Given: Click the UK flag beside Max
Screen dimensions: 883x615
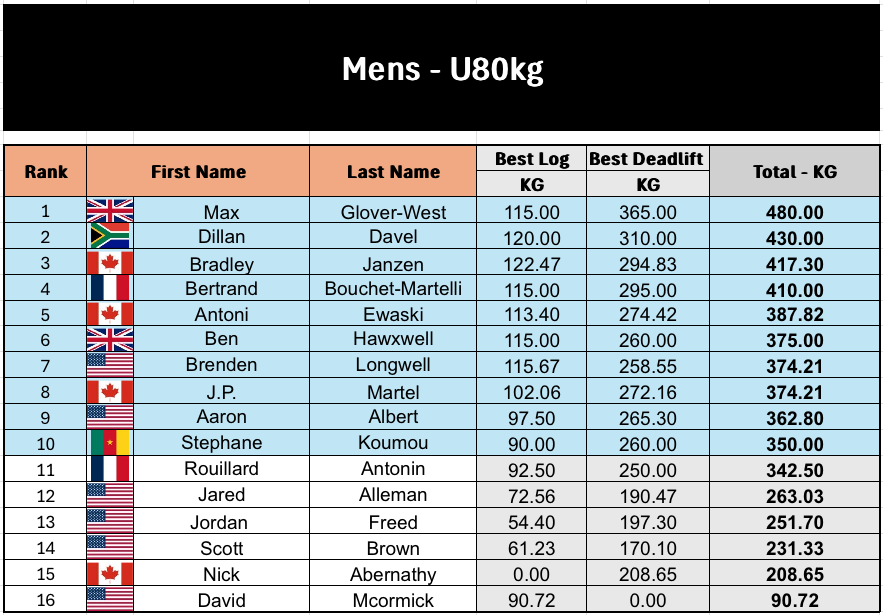Looking at the screenshot, I should pyautogui.click(x=110, y=211).
